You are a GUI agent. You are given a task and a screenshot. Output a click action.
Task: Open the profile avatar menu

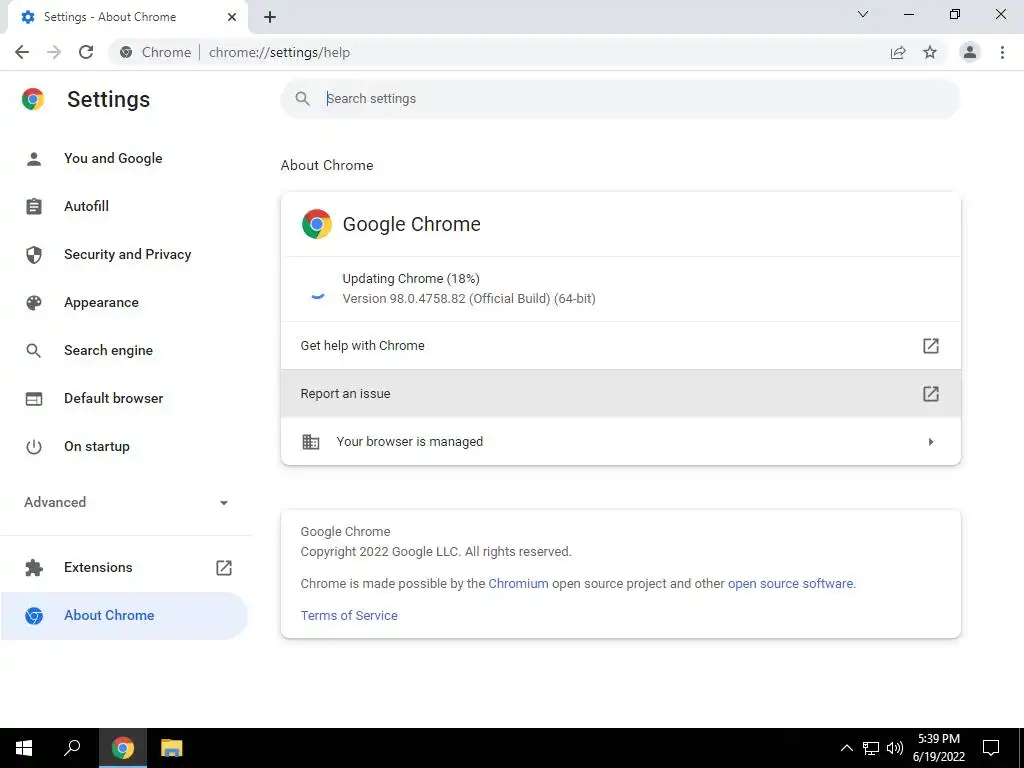(970, 52)
